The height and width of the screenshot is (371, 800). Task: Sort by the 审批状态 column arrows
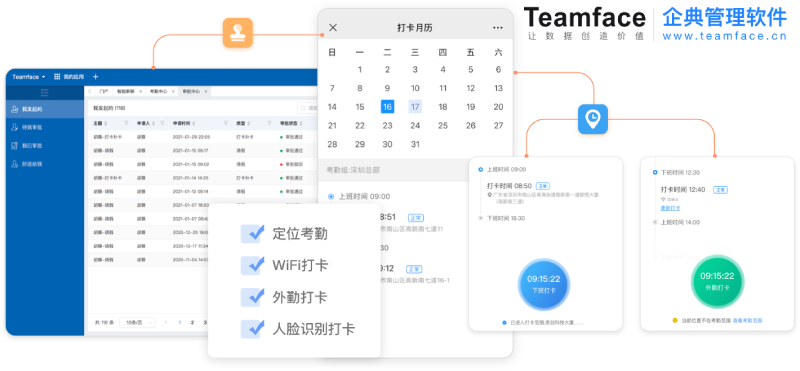pyautogui.click(x=301, y=123)
